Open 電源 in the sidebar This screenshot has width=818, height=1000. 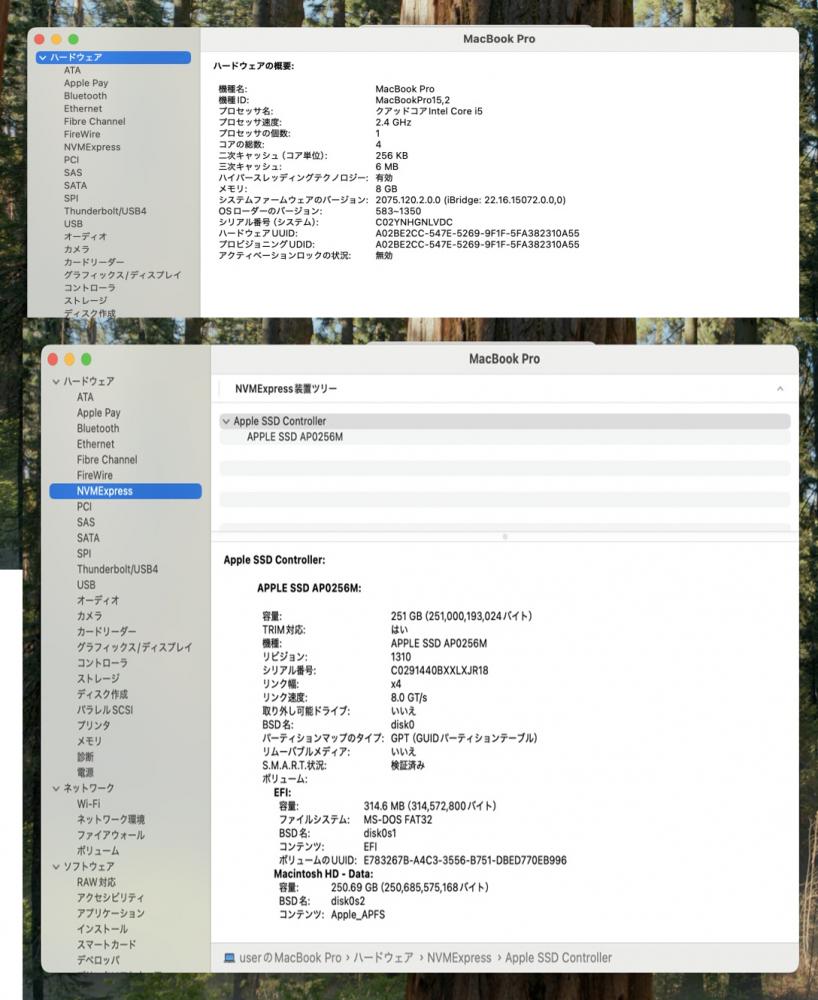85,772
